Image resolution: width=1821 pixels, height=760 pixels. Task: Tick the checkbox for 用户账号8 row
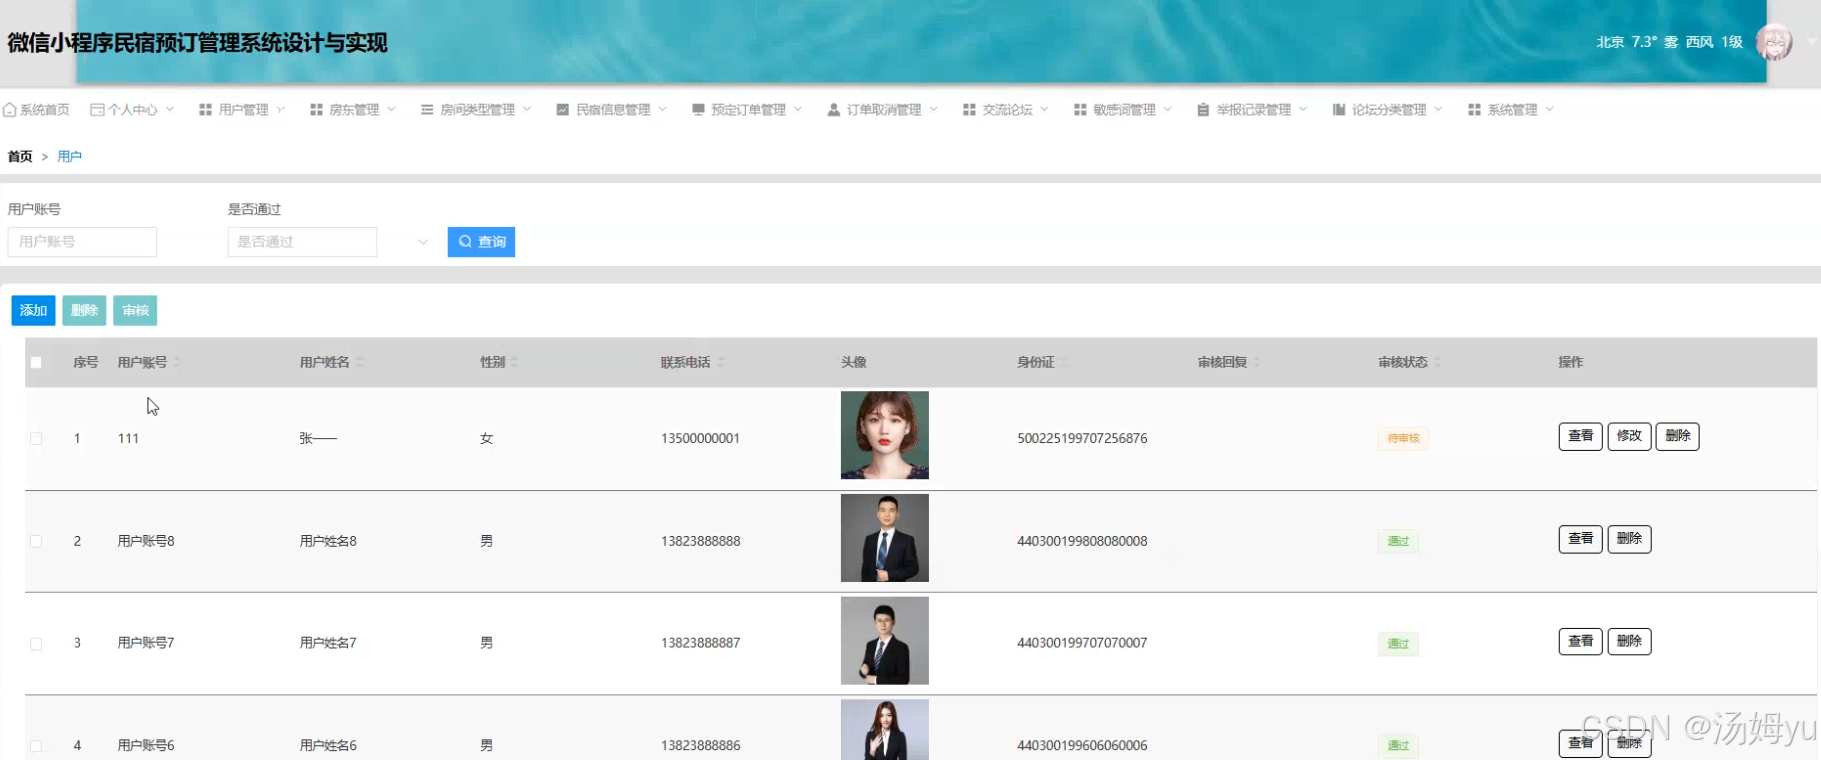tap(36, 541)
